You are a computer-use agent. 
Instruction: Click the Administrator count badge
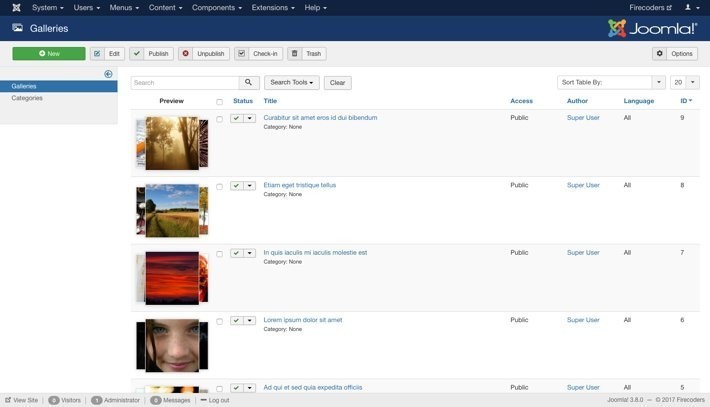pos(96,400)
